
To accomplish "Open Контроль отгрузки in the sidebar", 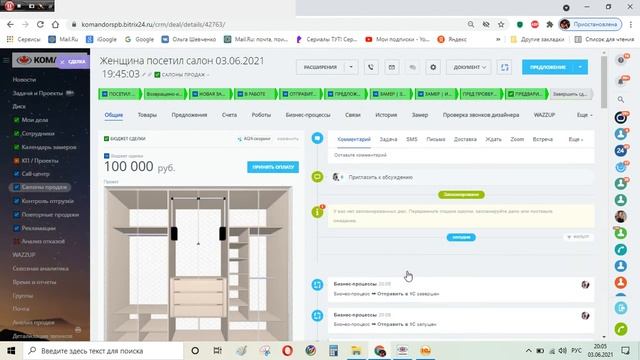I will (47, 201).
